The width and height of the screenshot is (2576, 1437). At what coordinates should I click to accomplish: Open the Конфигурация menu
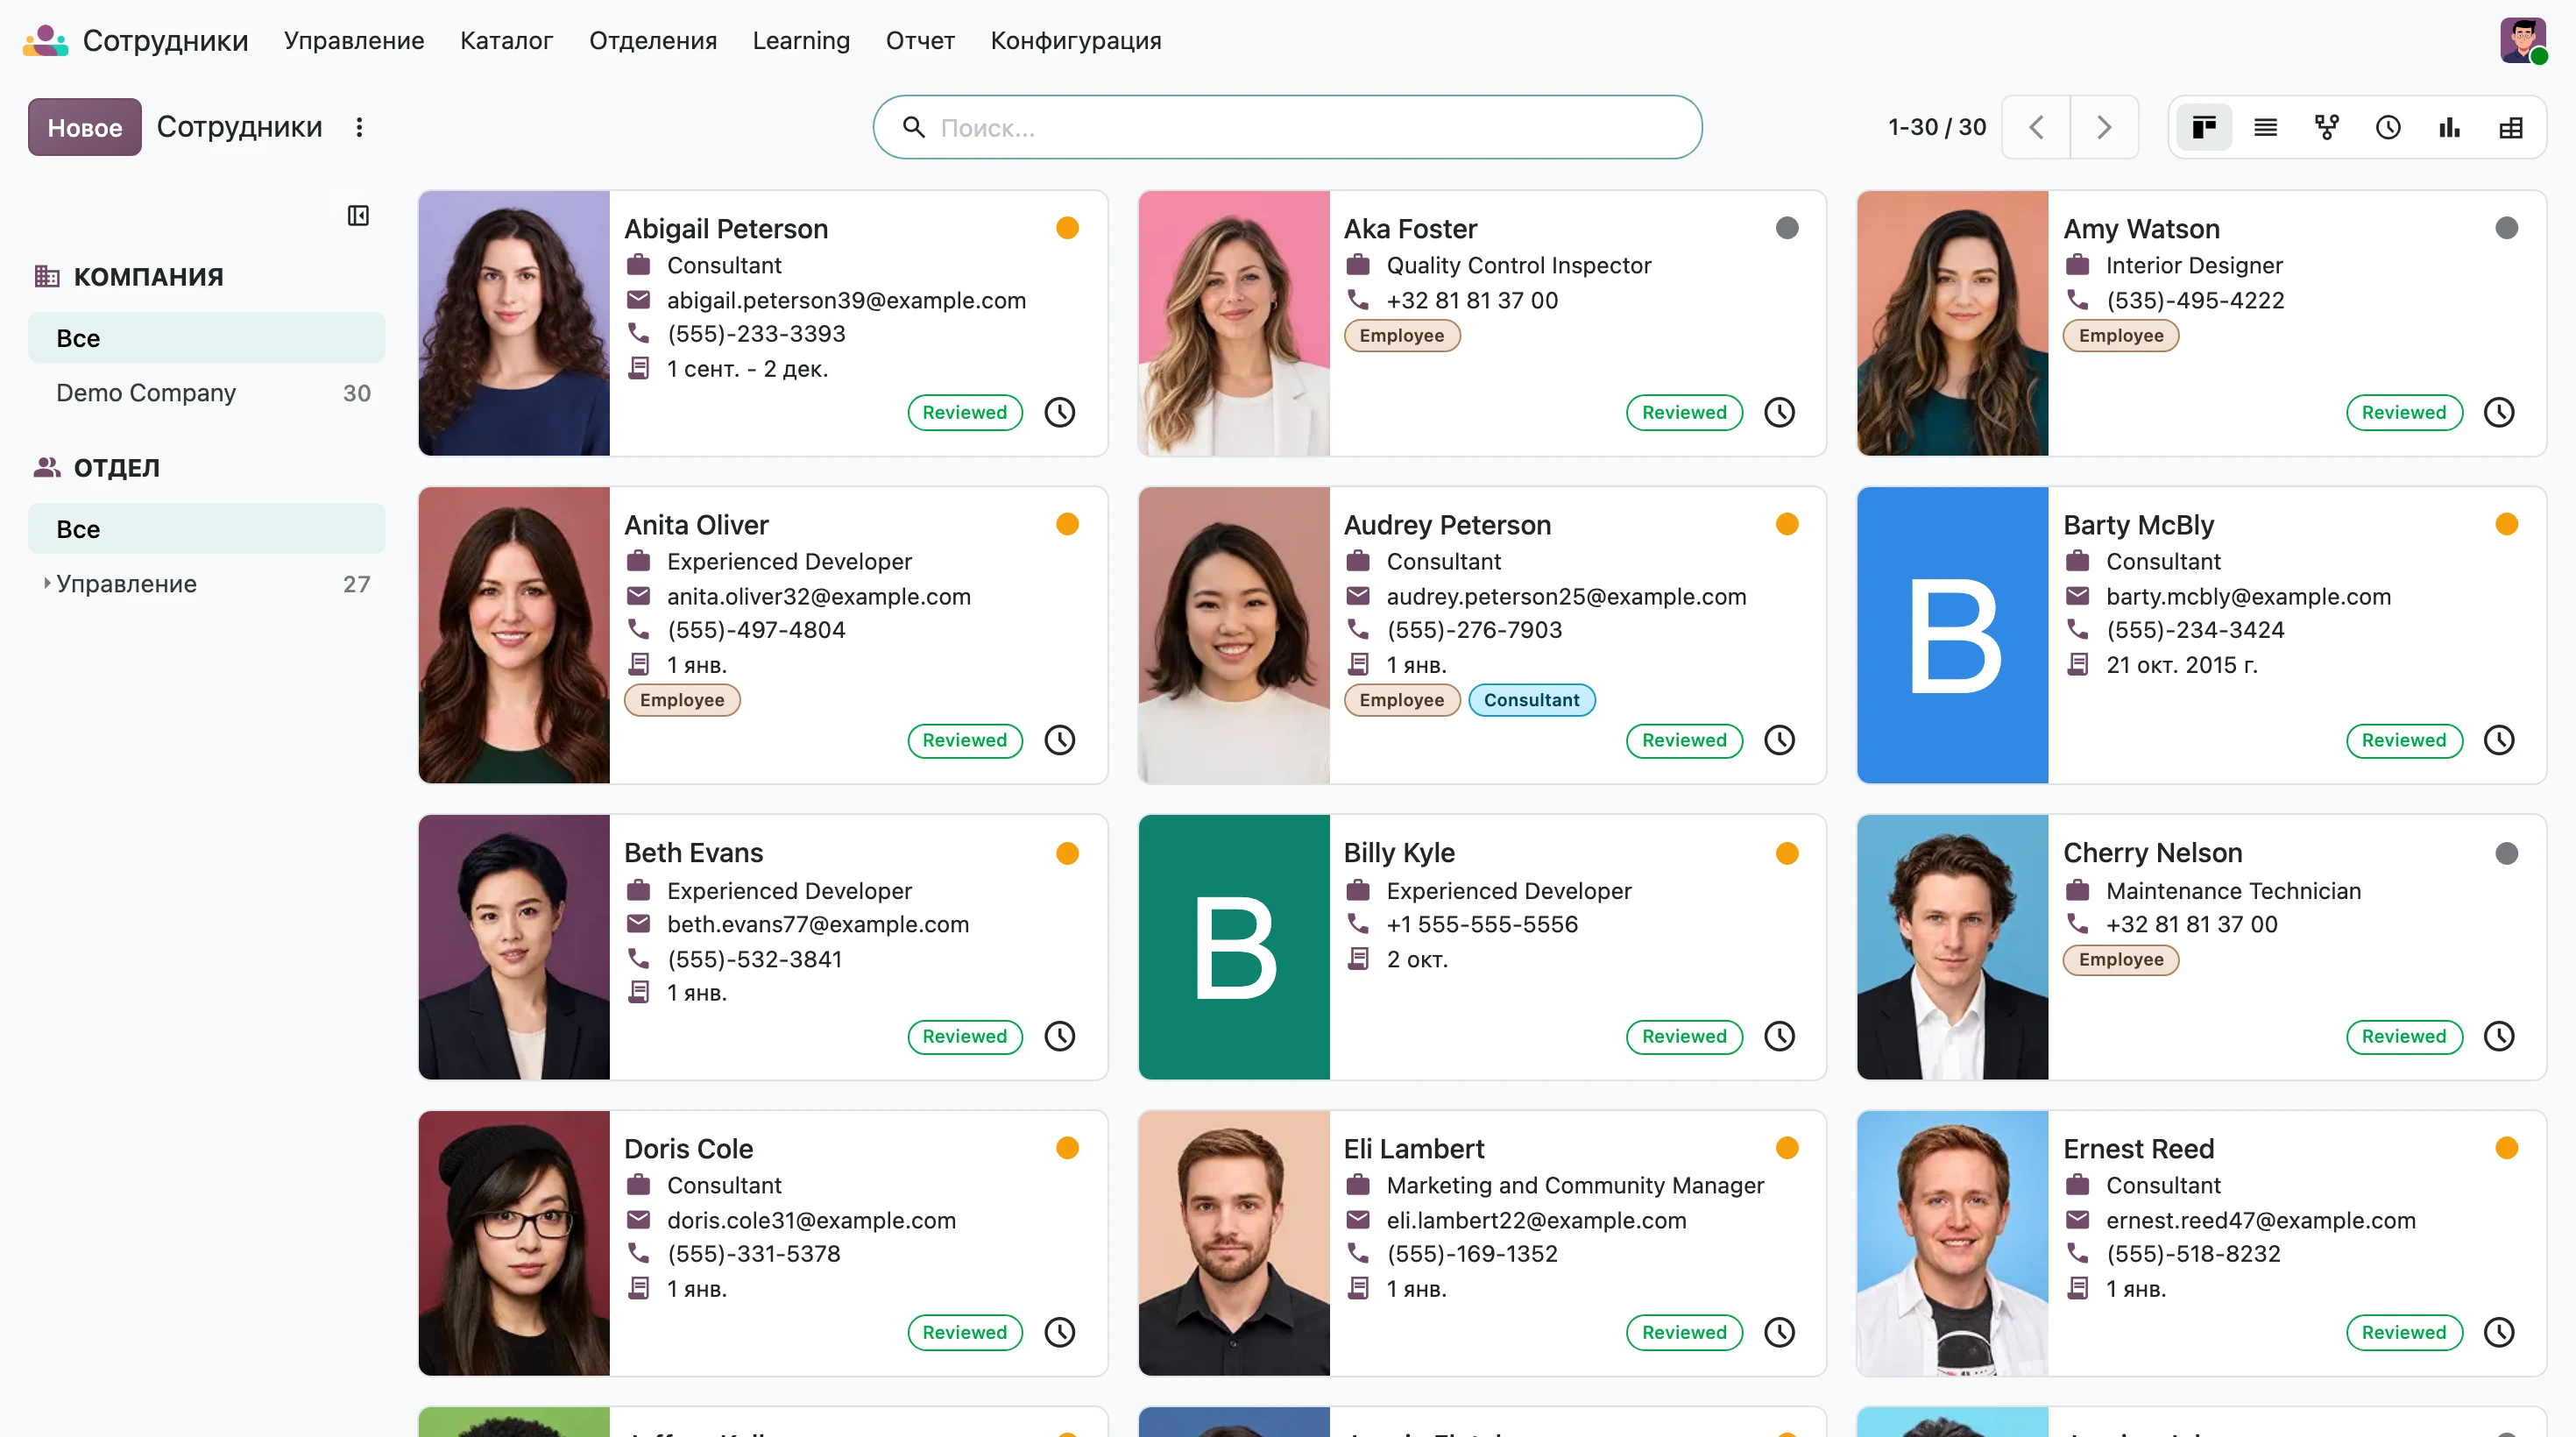pos(1076,40)
